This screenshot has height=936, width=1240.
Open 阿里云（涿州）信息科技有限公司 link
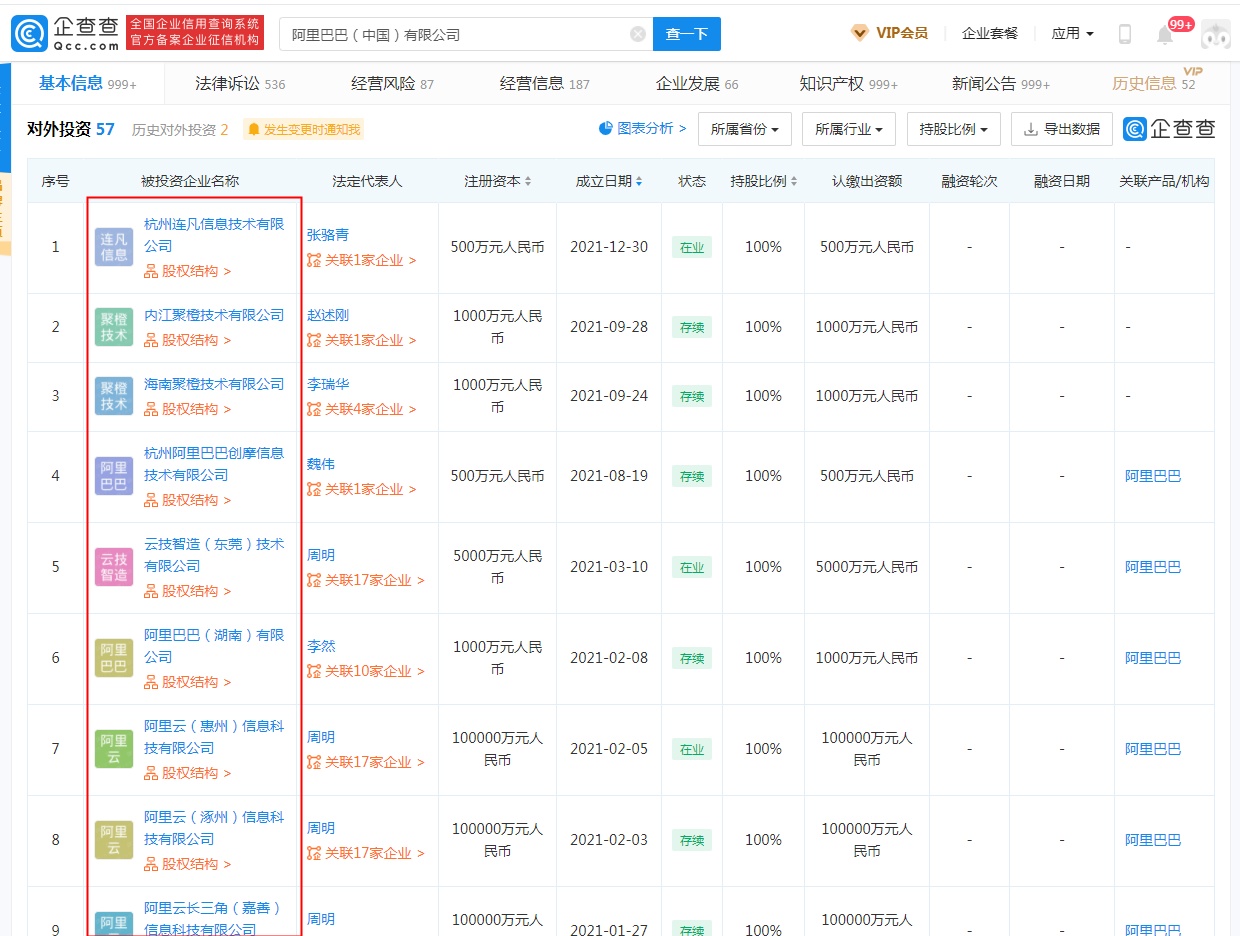pos(214,828)
